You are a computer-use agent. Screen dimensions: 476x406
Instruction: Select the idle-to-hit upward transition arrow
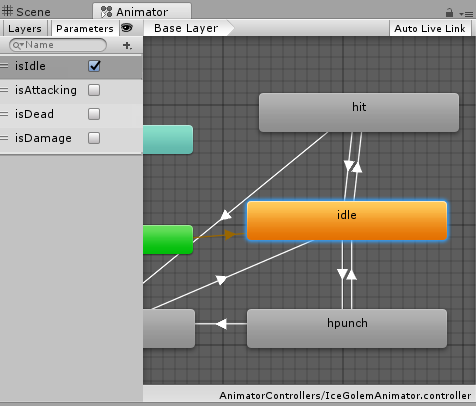357,167
